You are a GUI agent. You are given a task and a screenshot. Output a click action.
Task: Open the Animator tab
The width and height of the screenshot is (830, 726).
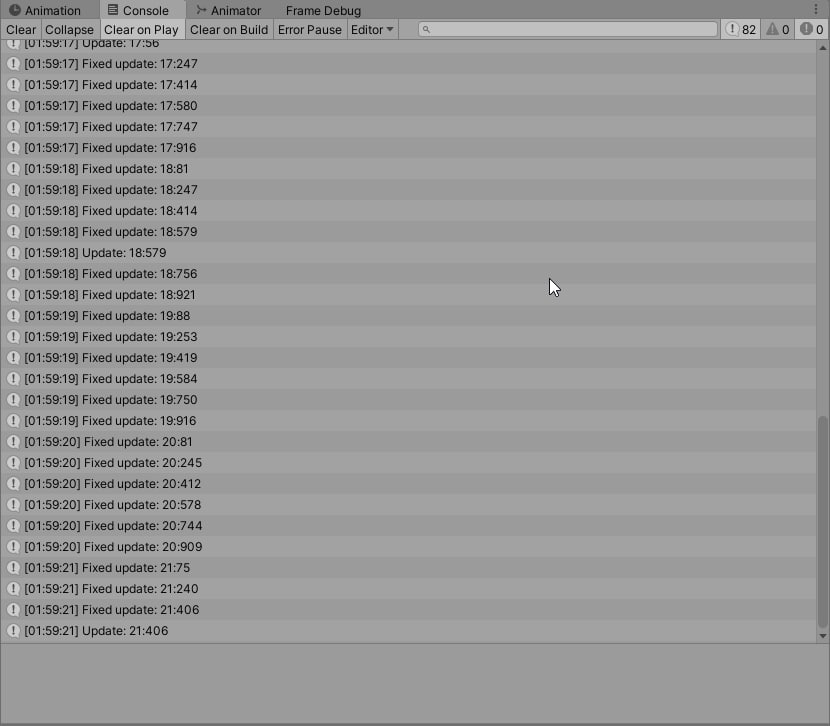(x=229, y=10)
